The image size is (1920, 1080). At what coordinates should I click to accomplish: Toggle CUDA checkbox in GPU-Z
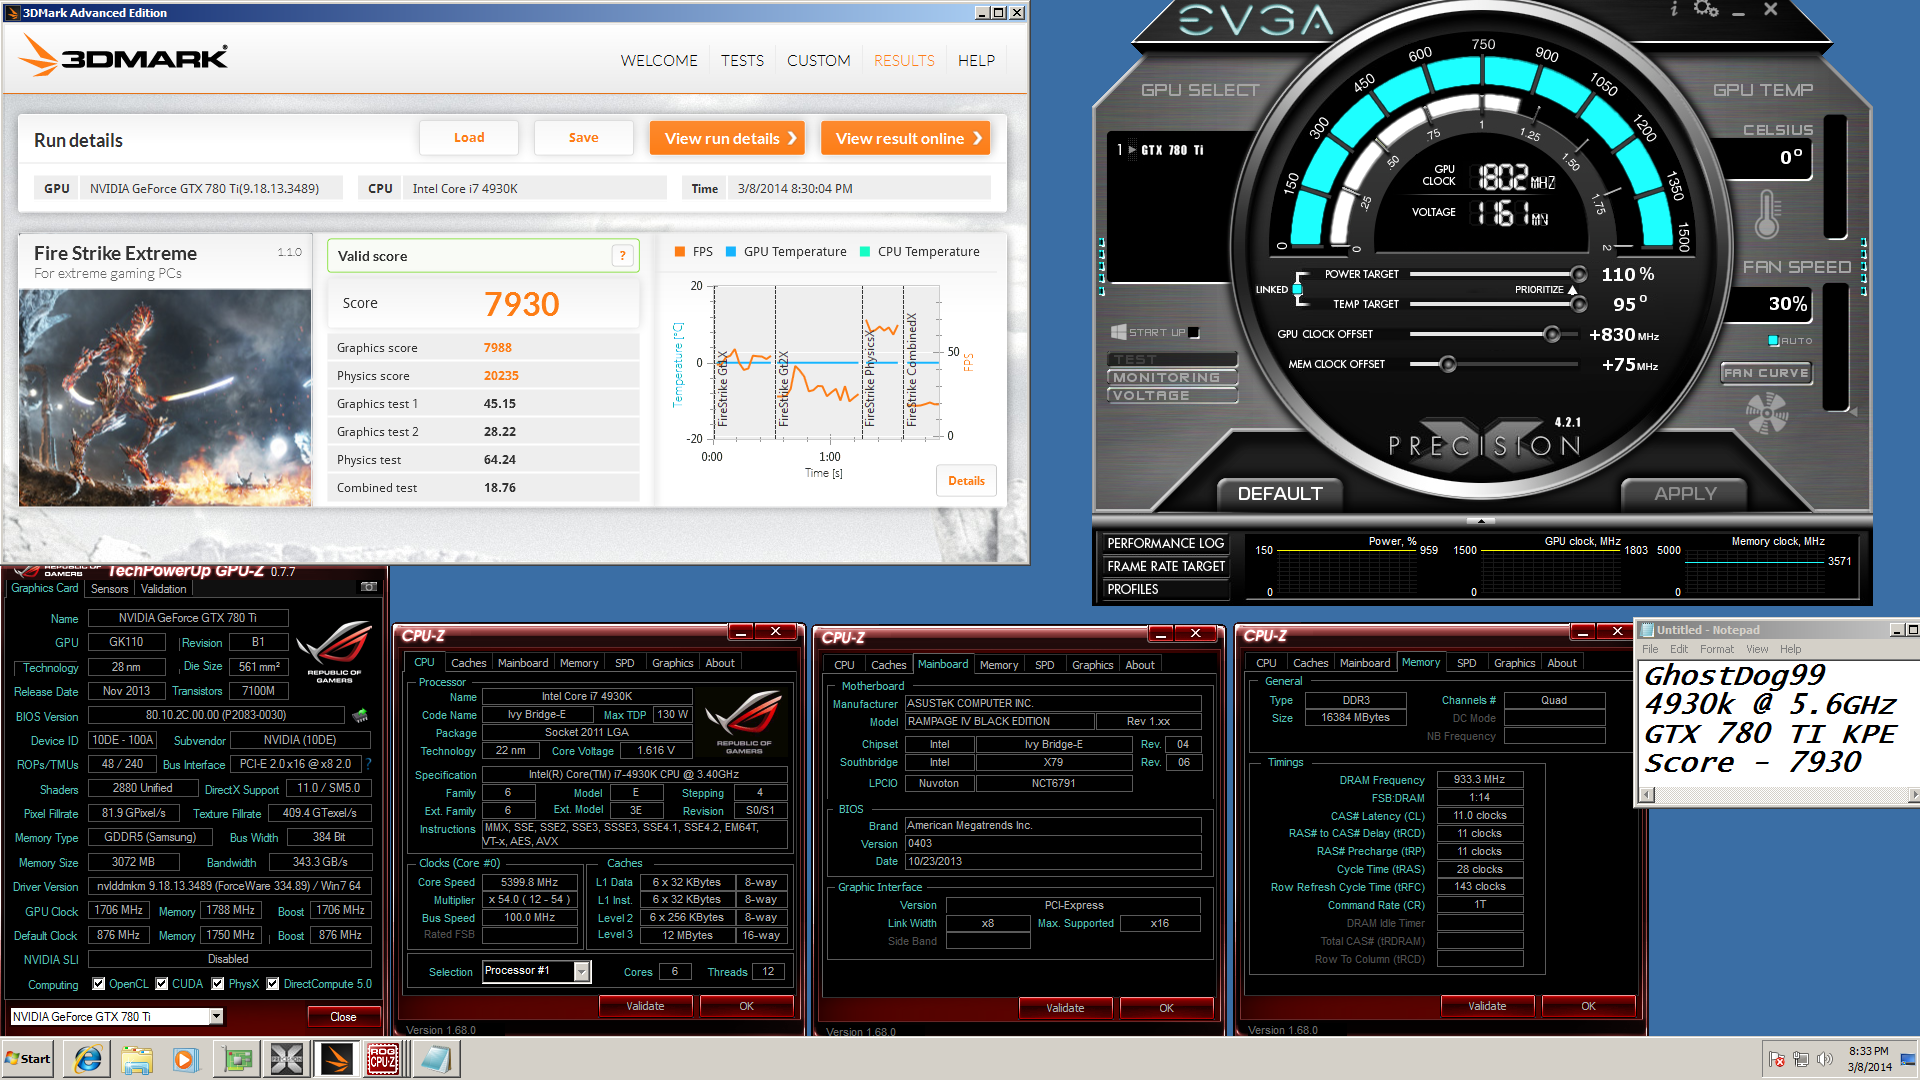point(161,984)
